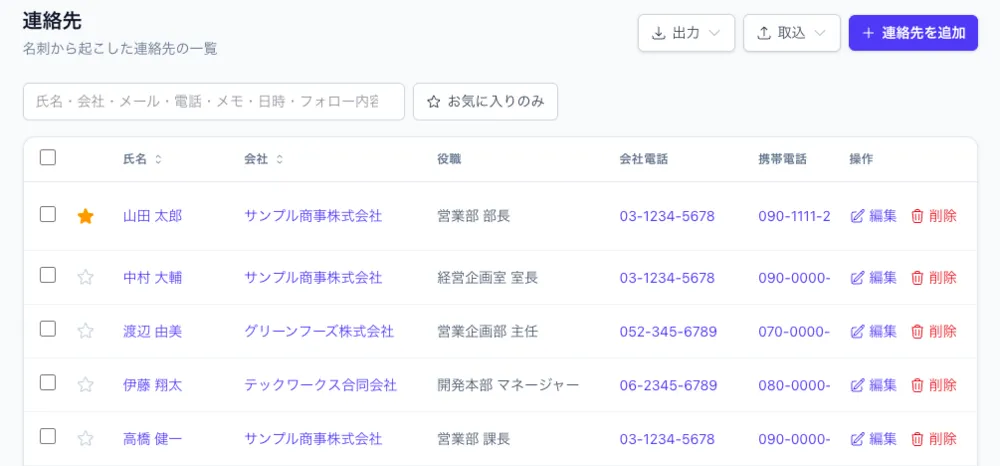This screenshot has height=466, width=1000.
Task: Open contact name 中村 大輔
Action: coord(152,277)
